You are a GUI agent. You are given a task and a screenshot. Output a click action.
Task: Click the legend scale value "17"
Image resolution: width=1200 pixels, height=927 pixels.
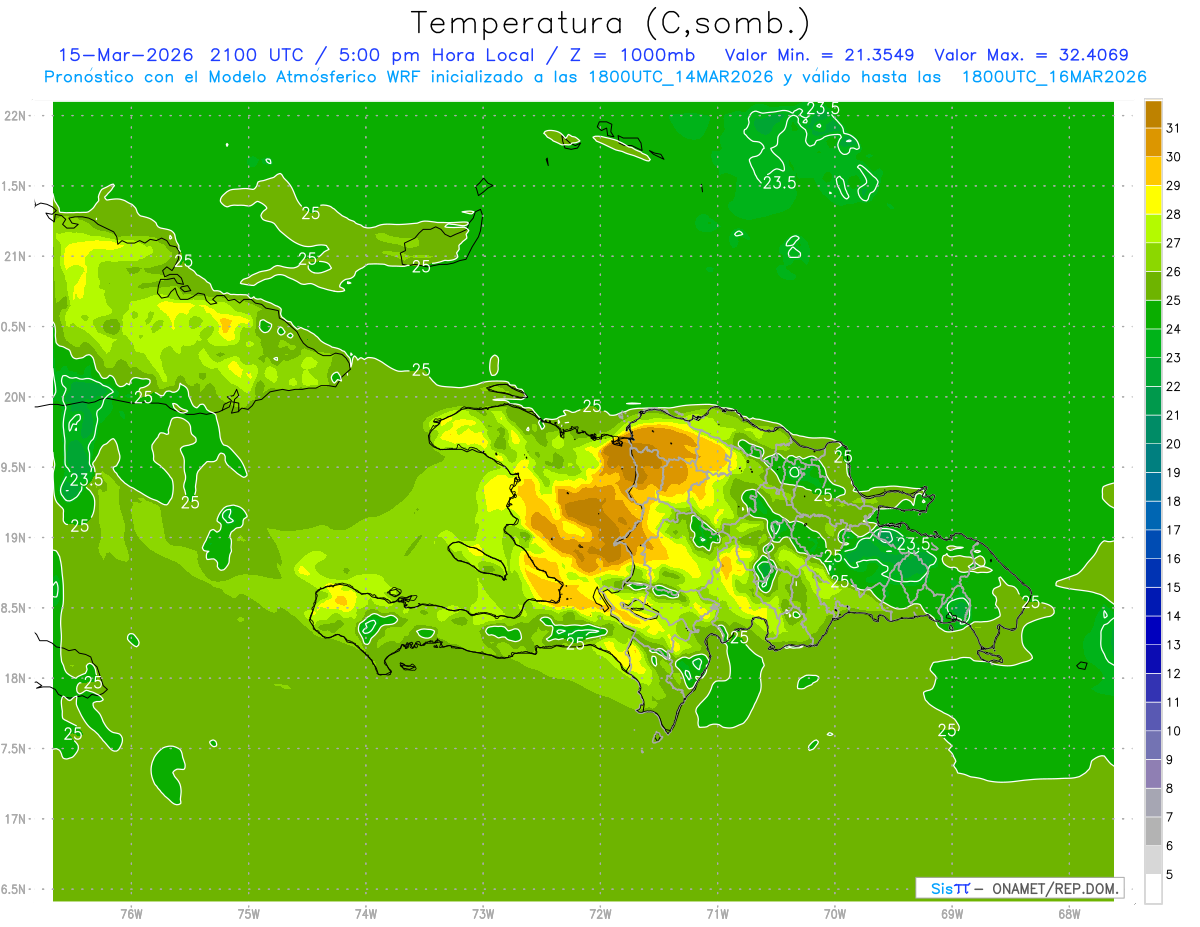click(x=1174, y=529)
